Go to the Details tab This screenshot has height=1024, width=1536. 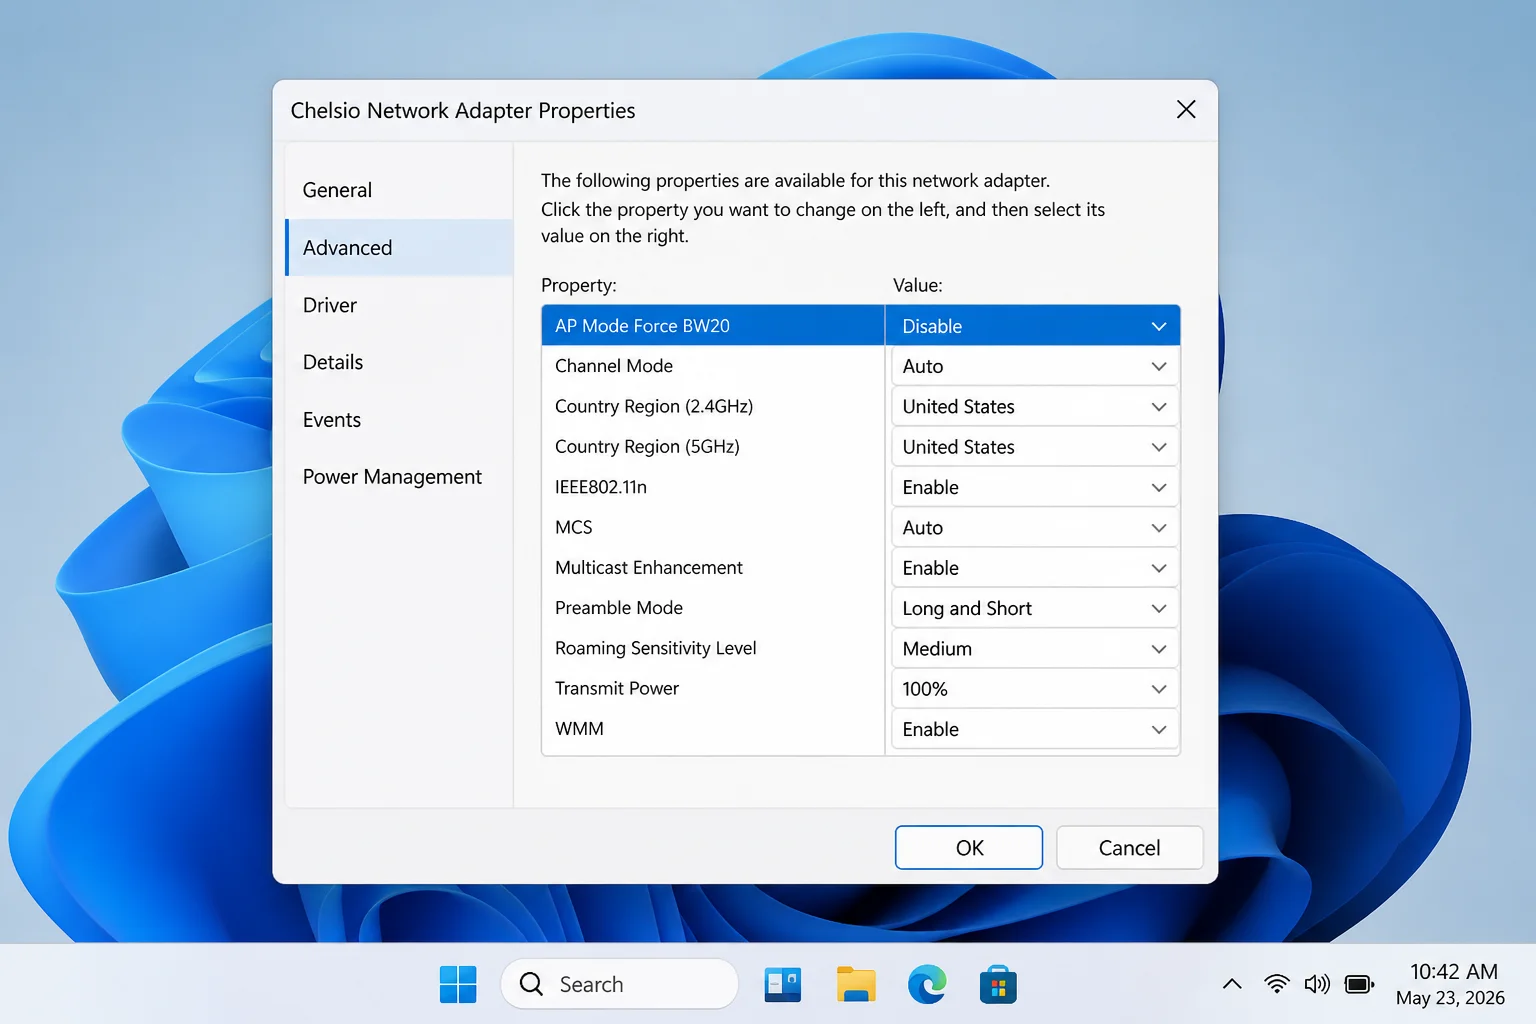coord(399,362)
